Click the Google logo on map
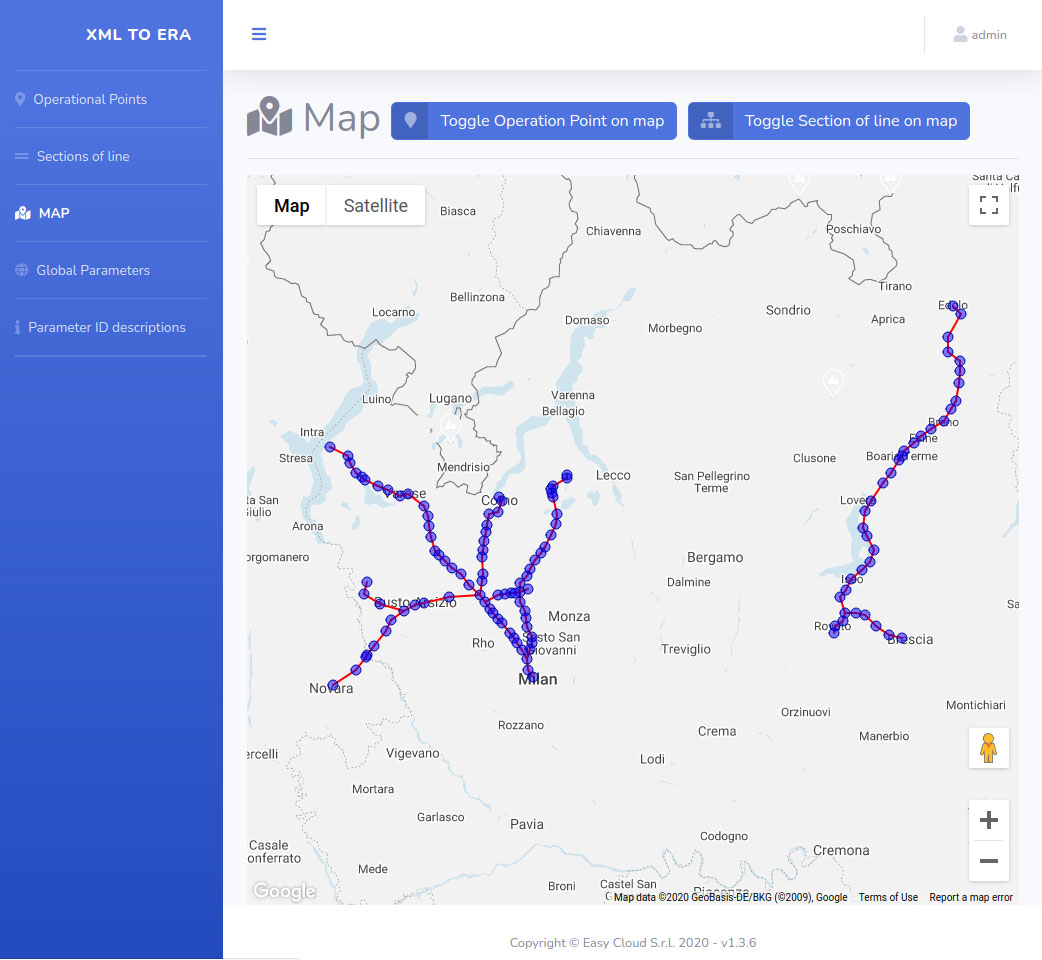Screen dimensions: 1042x960 (284, 891)
